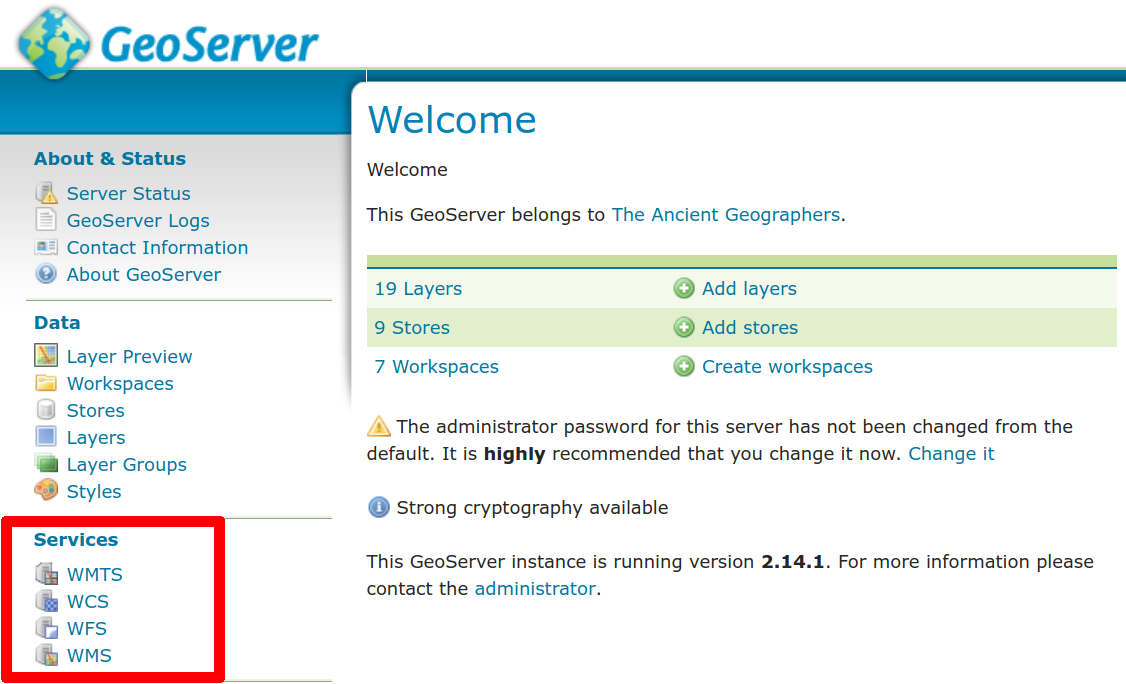Click the GeoServer globe logo

[x=54, y=43]
